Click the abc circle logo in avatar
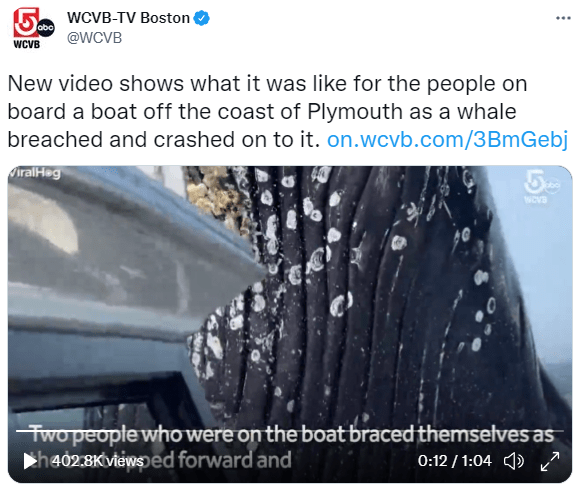586x488 pixels. click(x=46, y=28)
